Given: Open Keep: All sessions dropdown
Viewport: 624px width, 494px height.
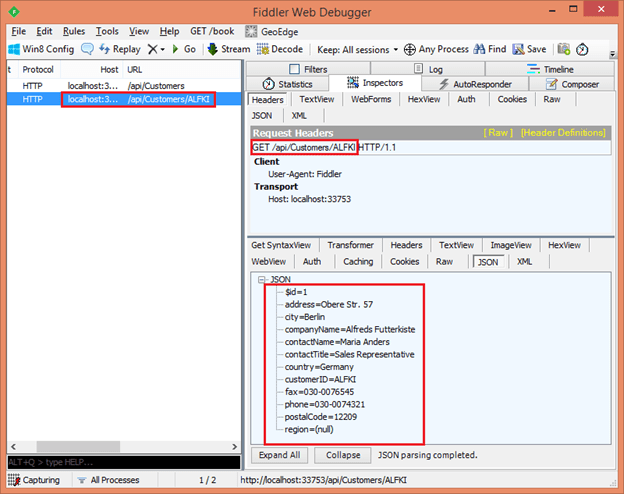Looking at the screenshot, I should coord(357,49).
